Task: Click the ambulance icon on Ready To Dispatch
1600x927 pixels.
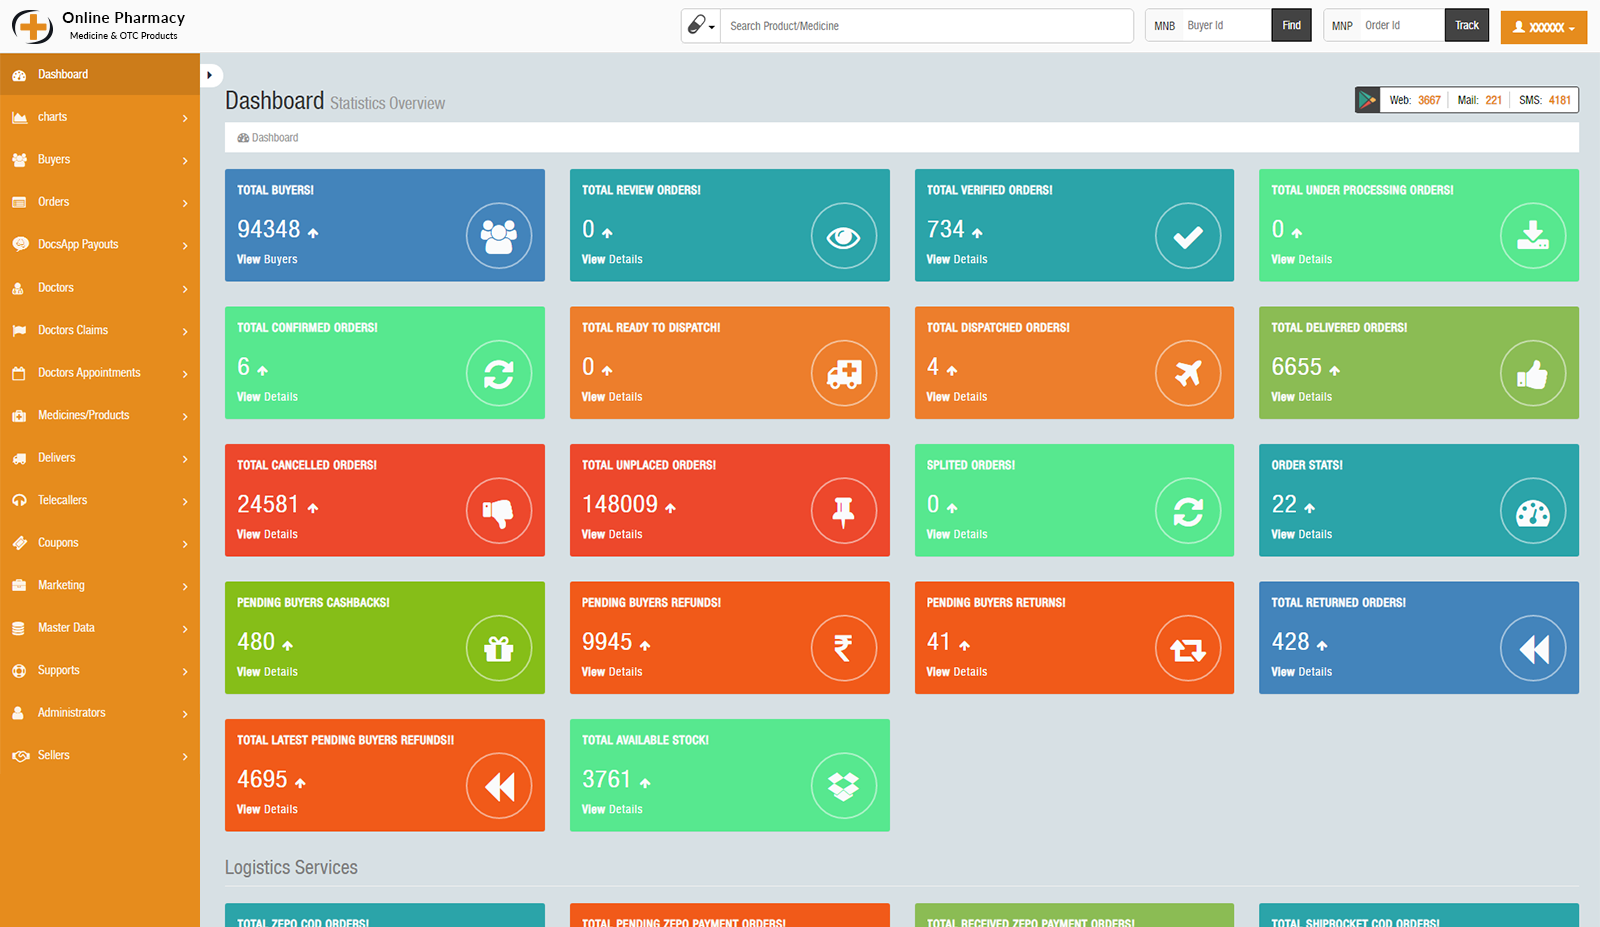Action: pyautogui.click(x=844, y=374)
